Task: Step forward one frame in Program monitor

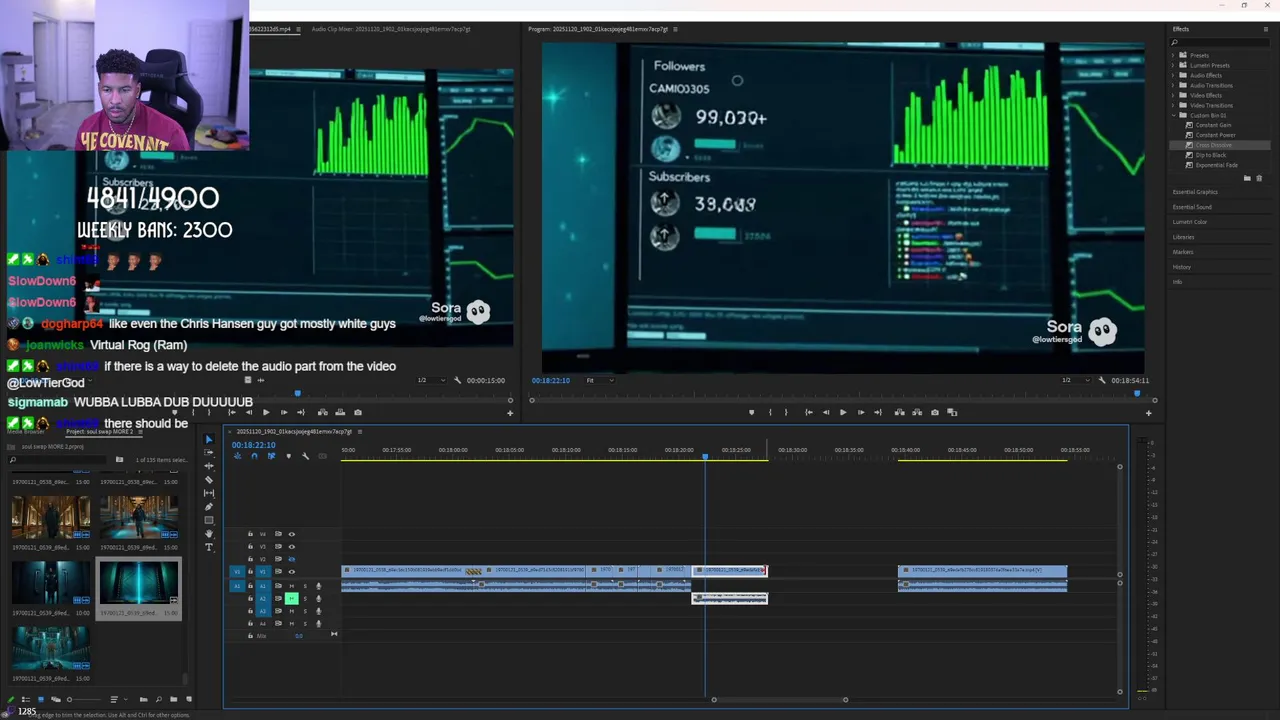Action: [861, 412]
